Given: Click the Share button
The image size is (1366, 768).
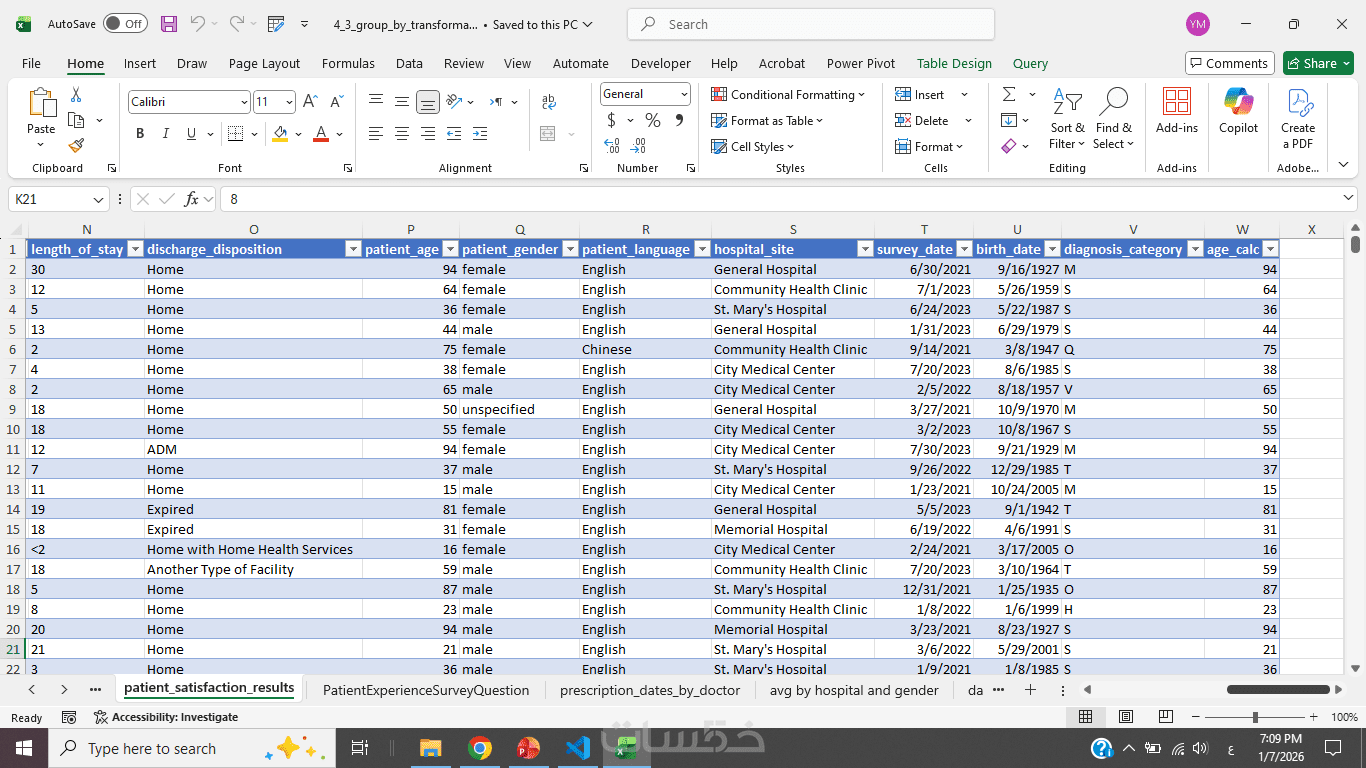Looking at the screenshot, I should point(1318,63).
